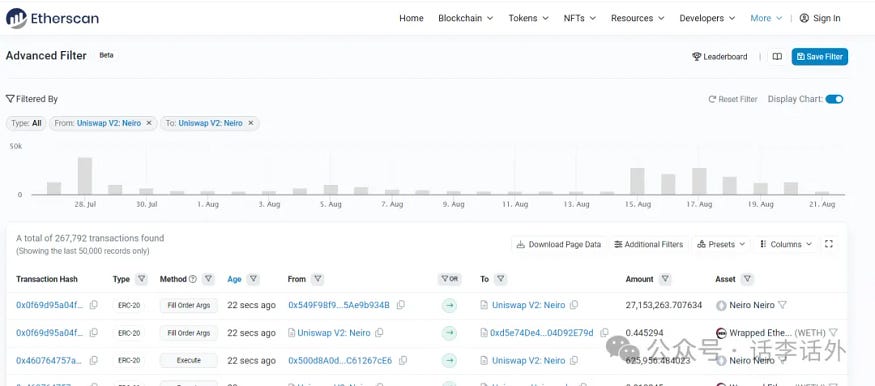Open the Presets dropdown
875x386 pixels.
coord(721,244)
